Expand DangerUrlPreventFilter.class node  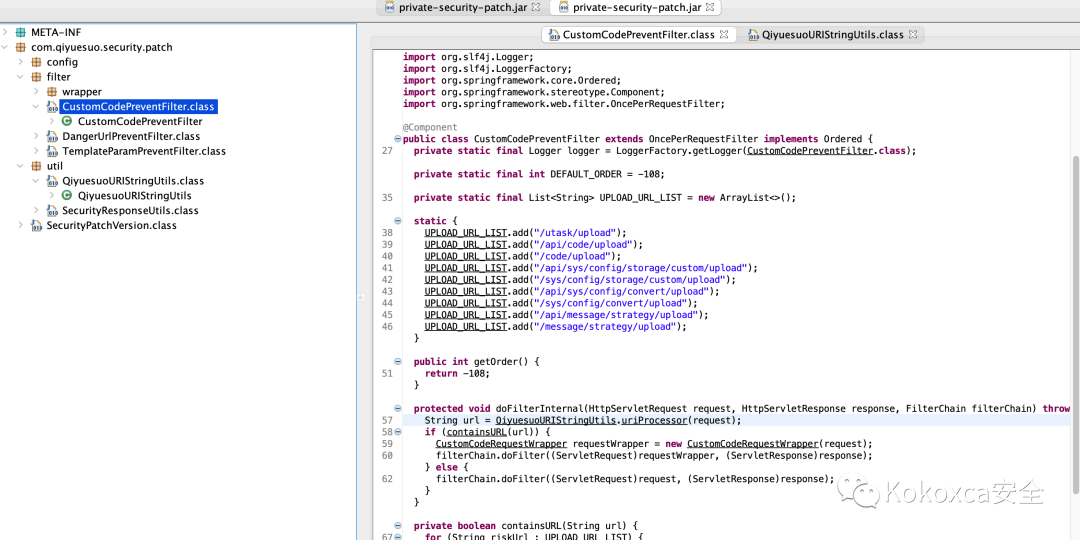tap(36, 136)
